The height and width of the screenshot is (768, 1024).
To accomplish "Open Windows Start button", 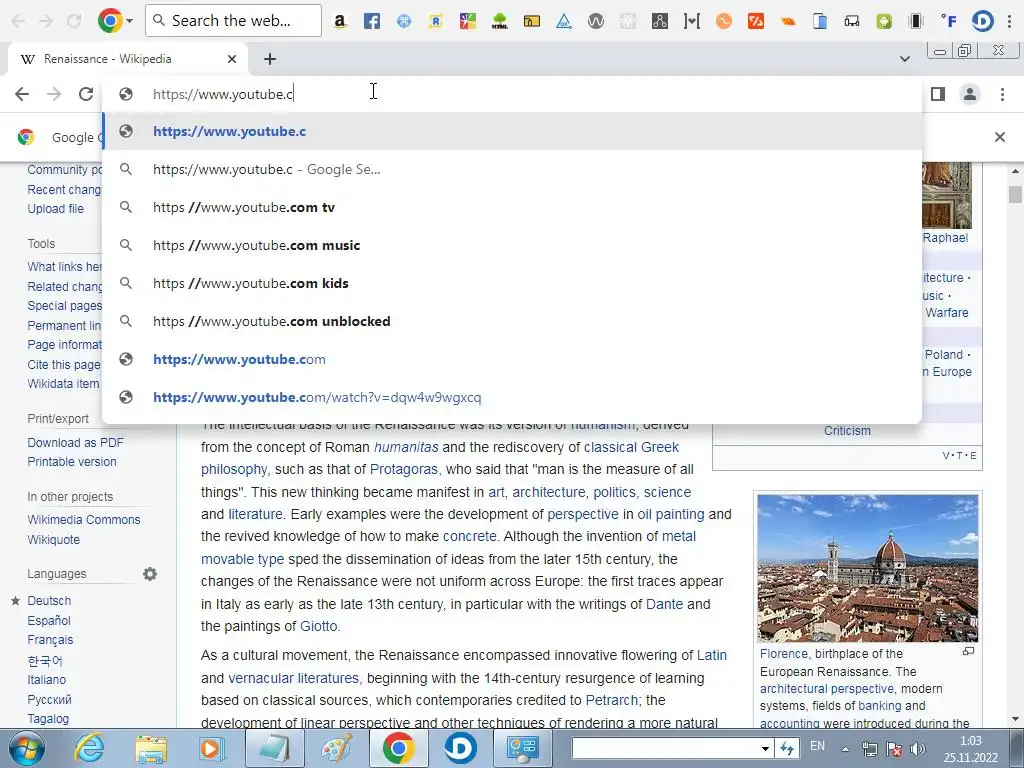I will [x=27, y=748].
